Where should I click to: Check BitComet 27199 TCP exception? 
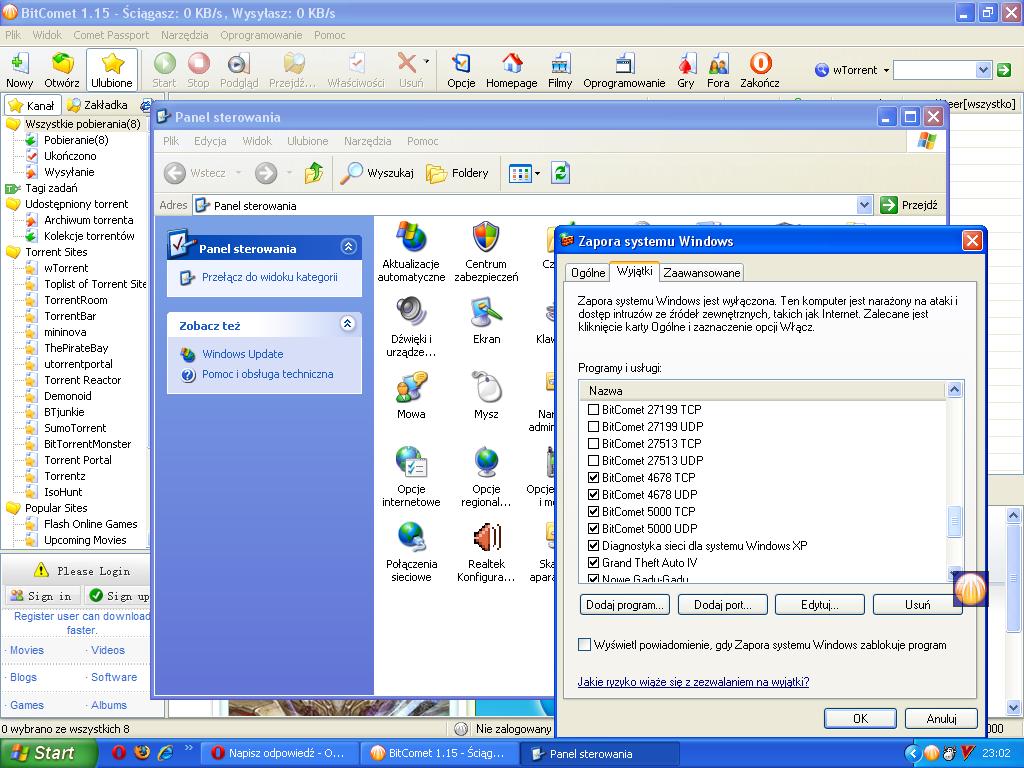point(594,410)
